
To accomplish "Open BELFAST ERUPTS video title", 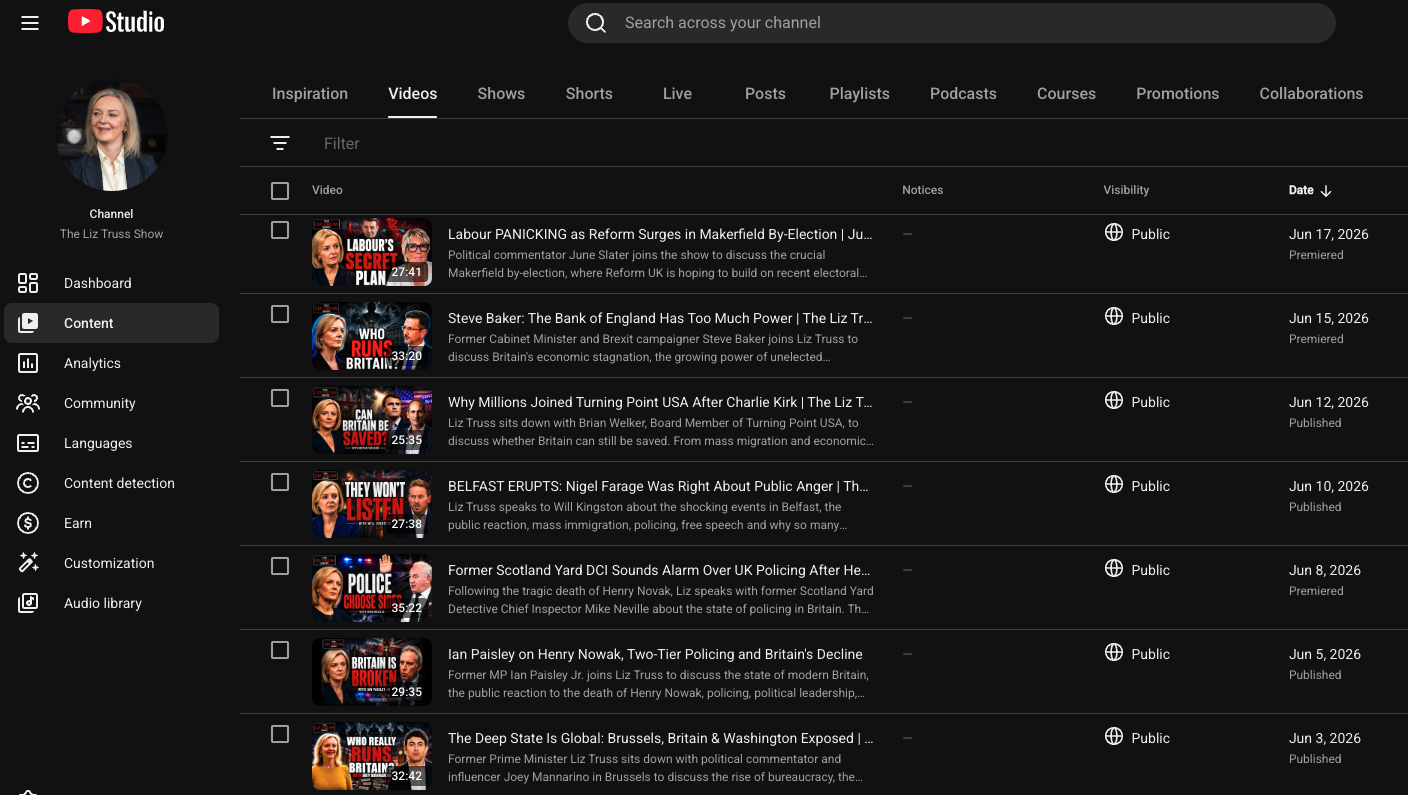I will click(658, 486).
